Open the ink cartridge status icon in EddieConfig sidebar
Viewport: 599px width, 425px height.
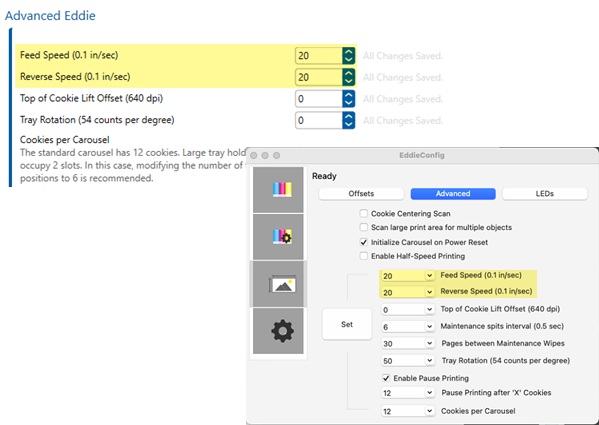pos(278,190)
